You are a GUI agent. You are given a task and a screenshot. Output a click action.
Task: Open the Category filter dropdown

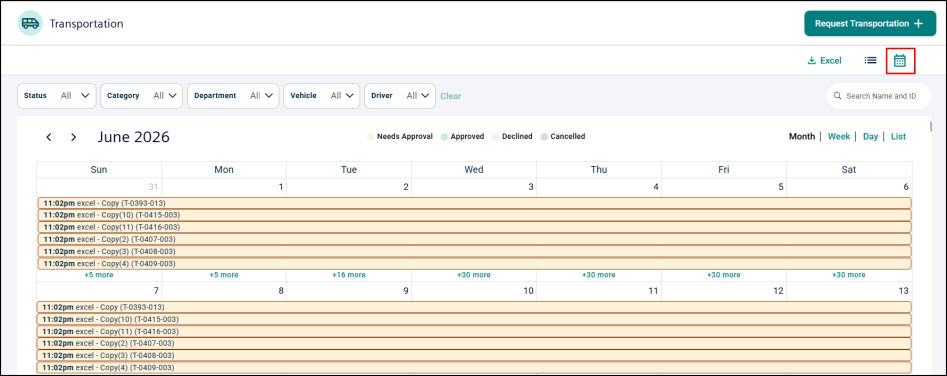click(x=141, y=96)
